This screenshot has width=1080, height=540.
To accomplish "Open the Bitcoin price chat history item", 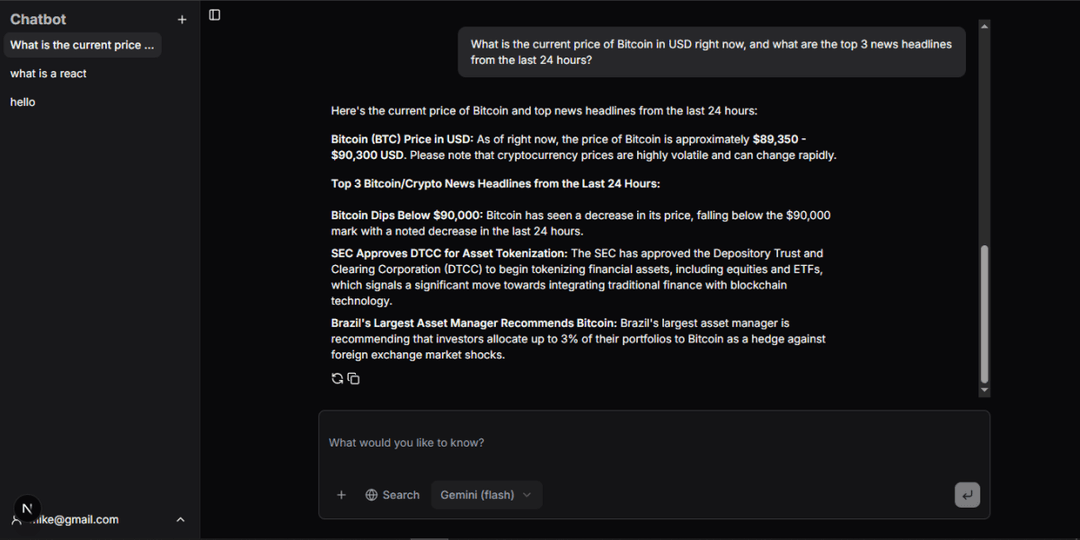I will (82, 45).
